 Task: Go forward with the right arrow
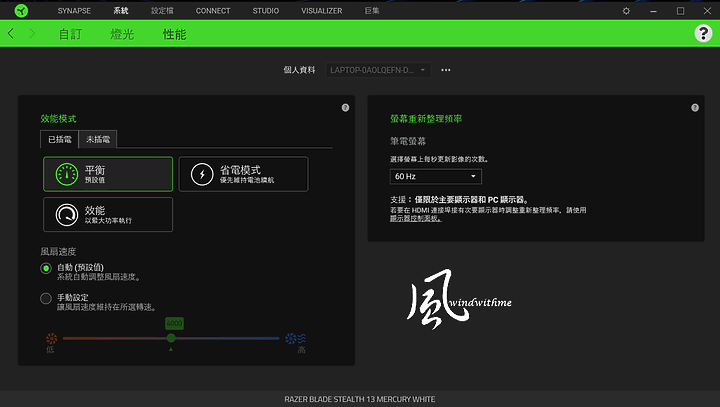pyautogui.click(x=32, y=34)
